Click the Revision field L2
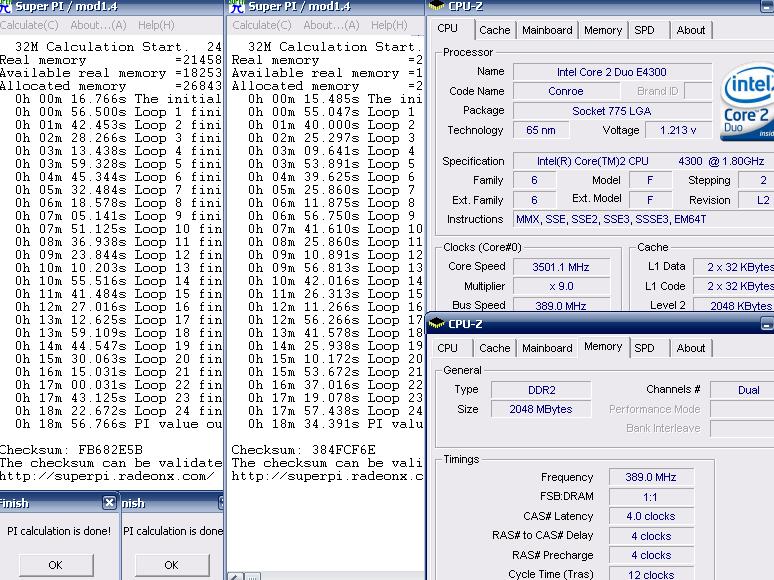The height and width of the screenshot is (580, 774). (x=756, y=200)
